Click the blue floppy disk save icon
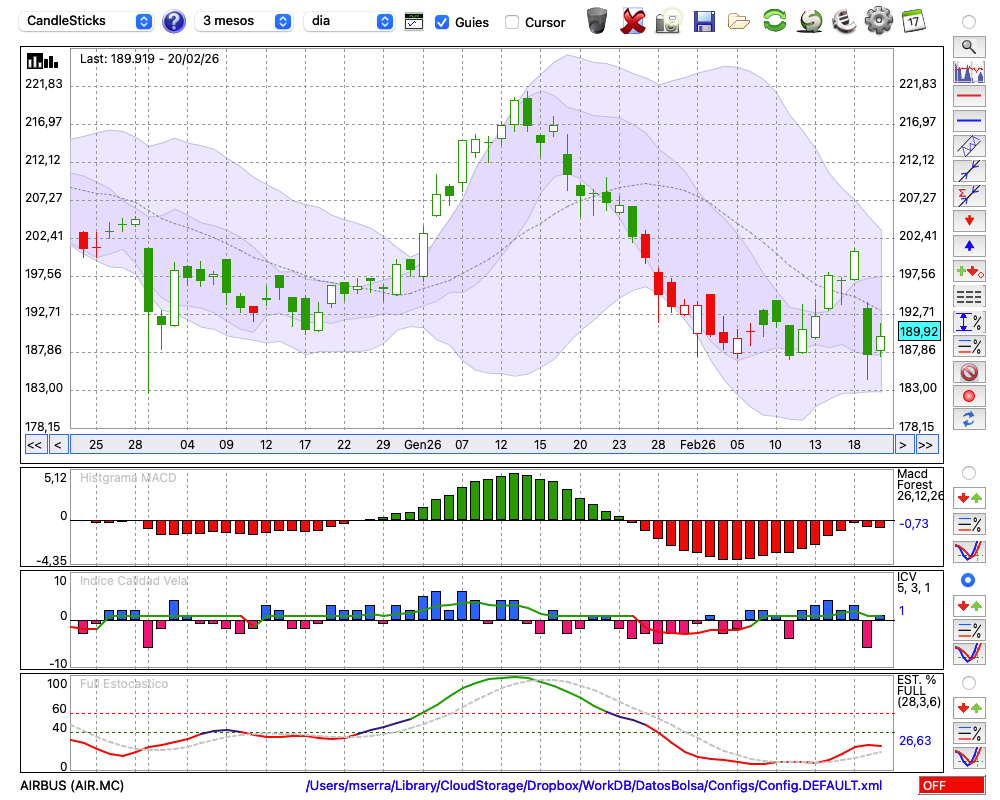Viewport: 1000px width, 800px height. point(704,20)
